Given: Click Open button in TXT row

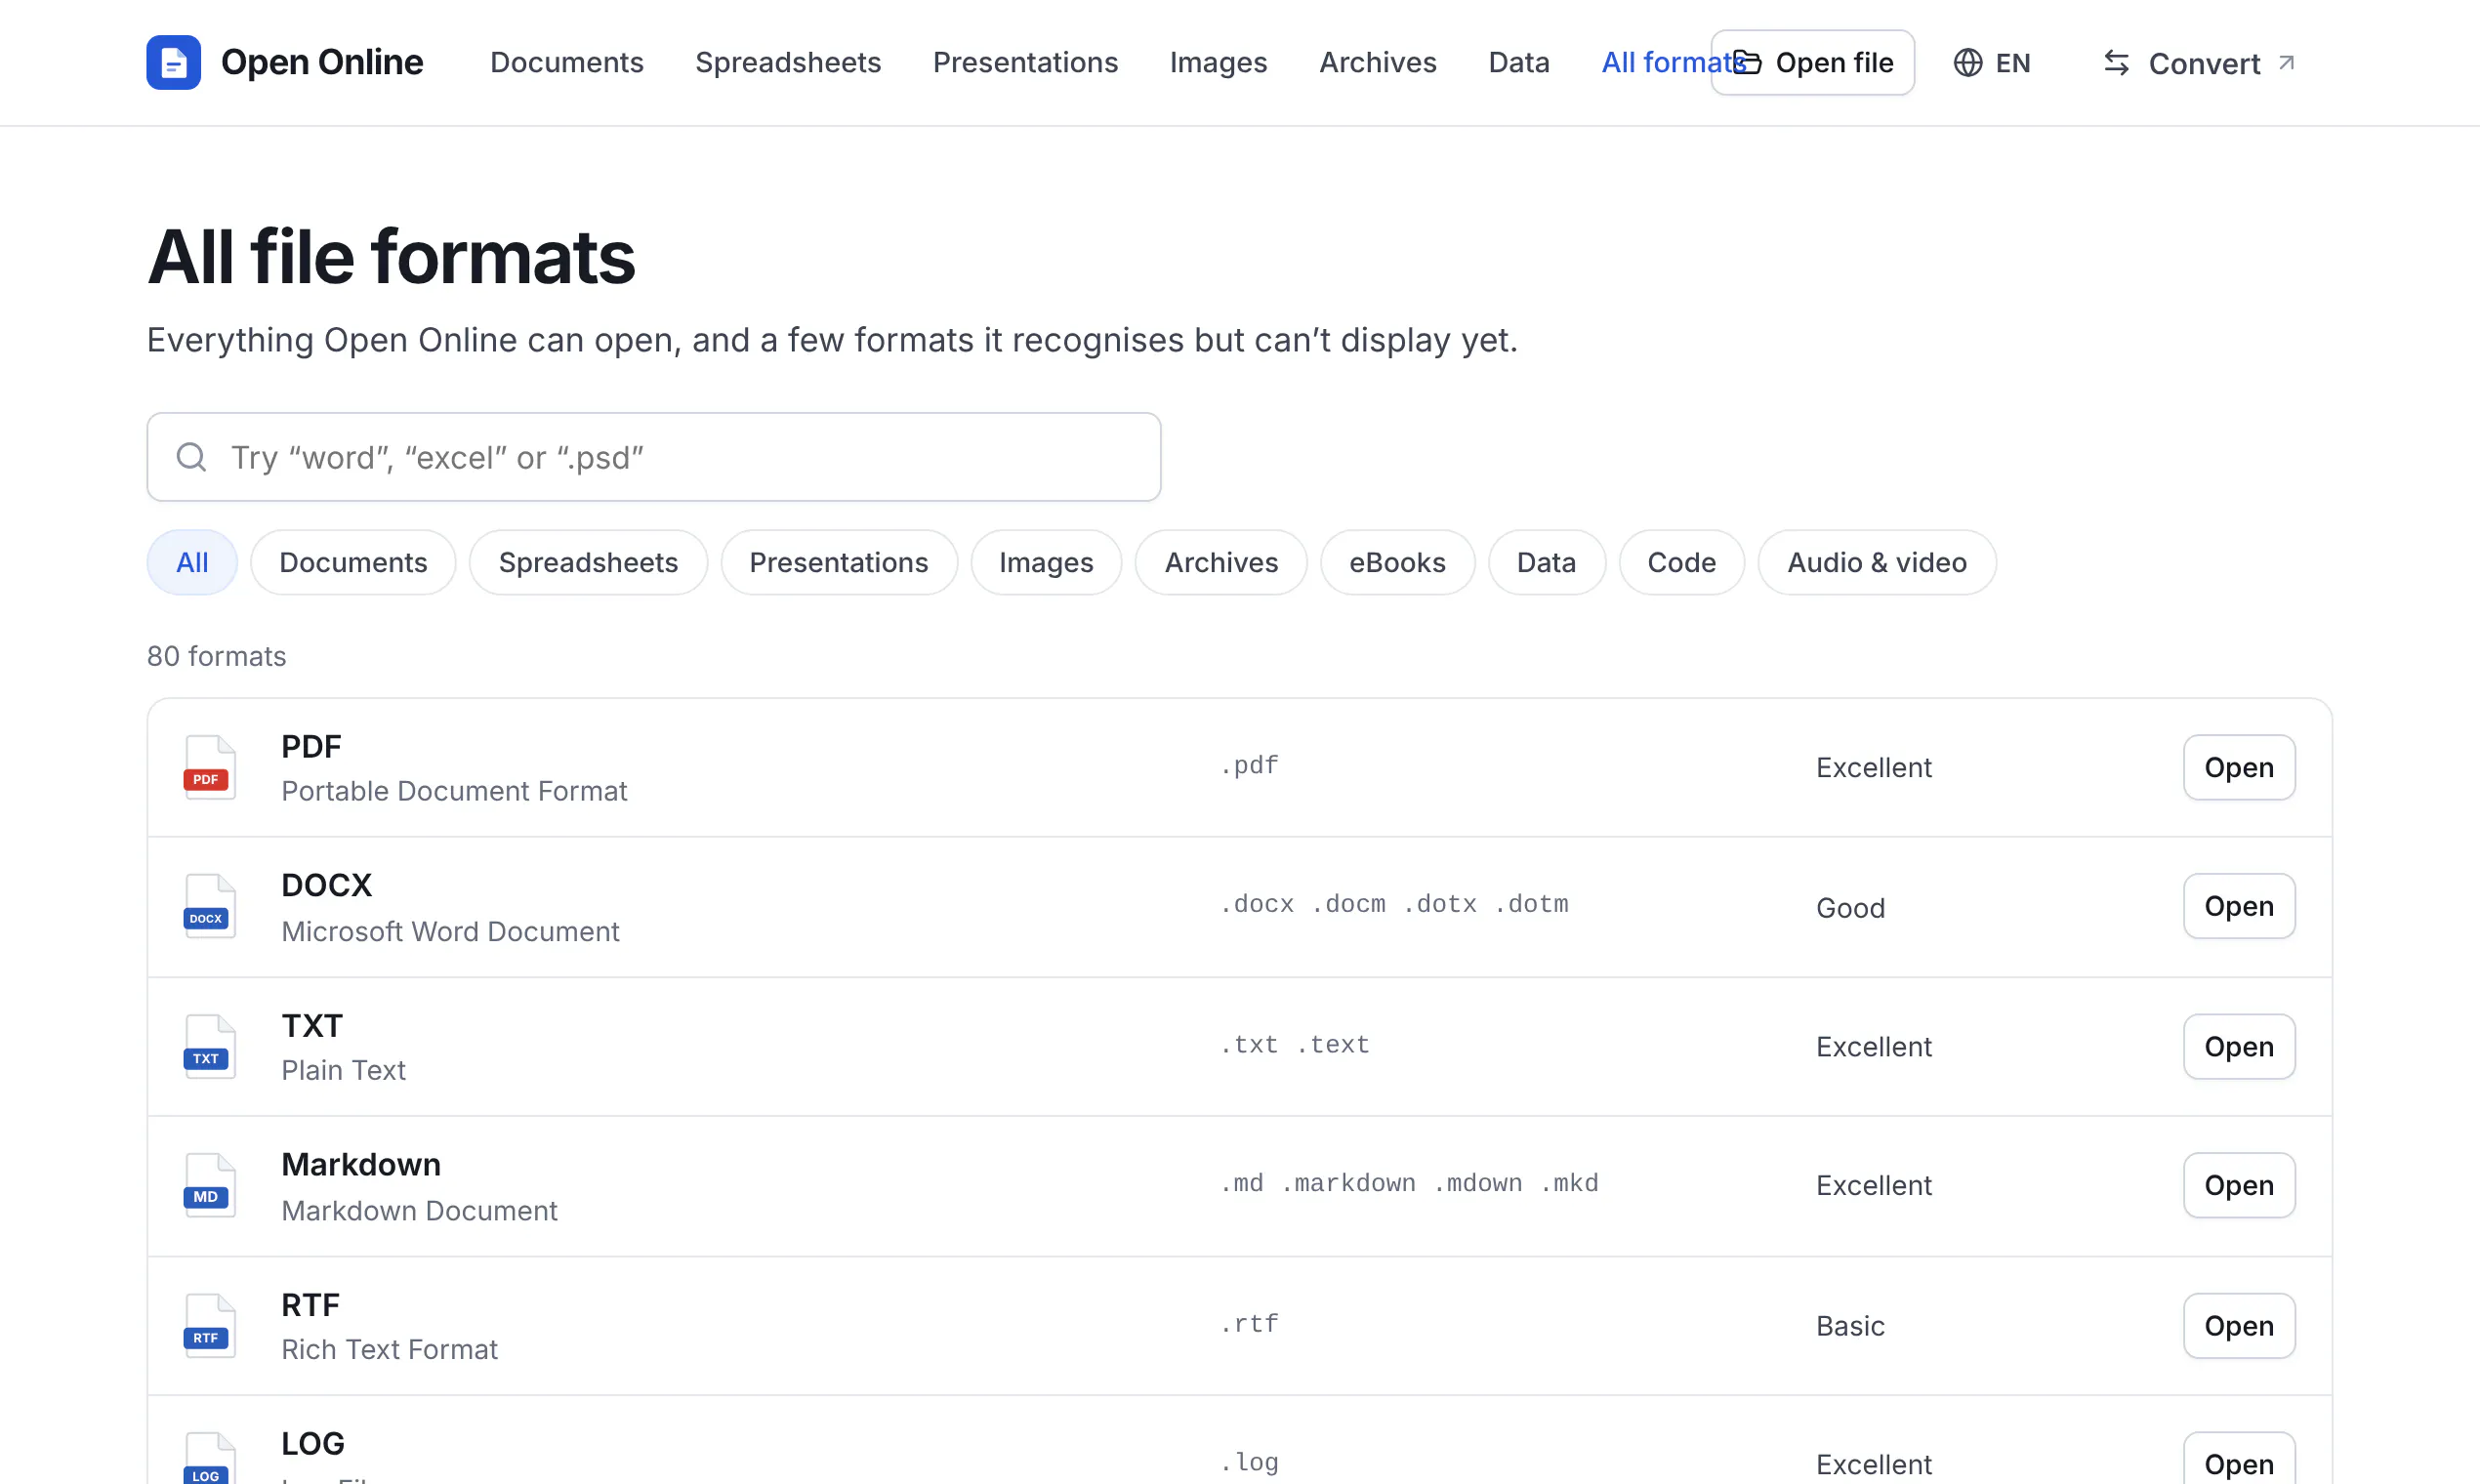Looking at the screenshot, I should 2239,1046.
